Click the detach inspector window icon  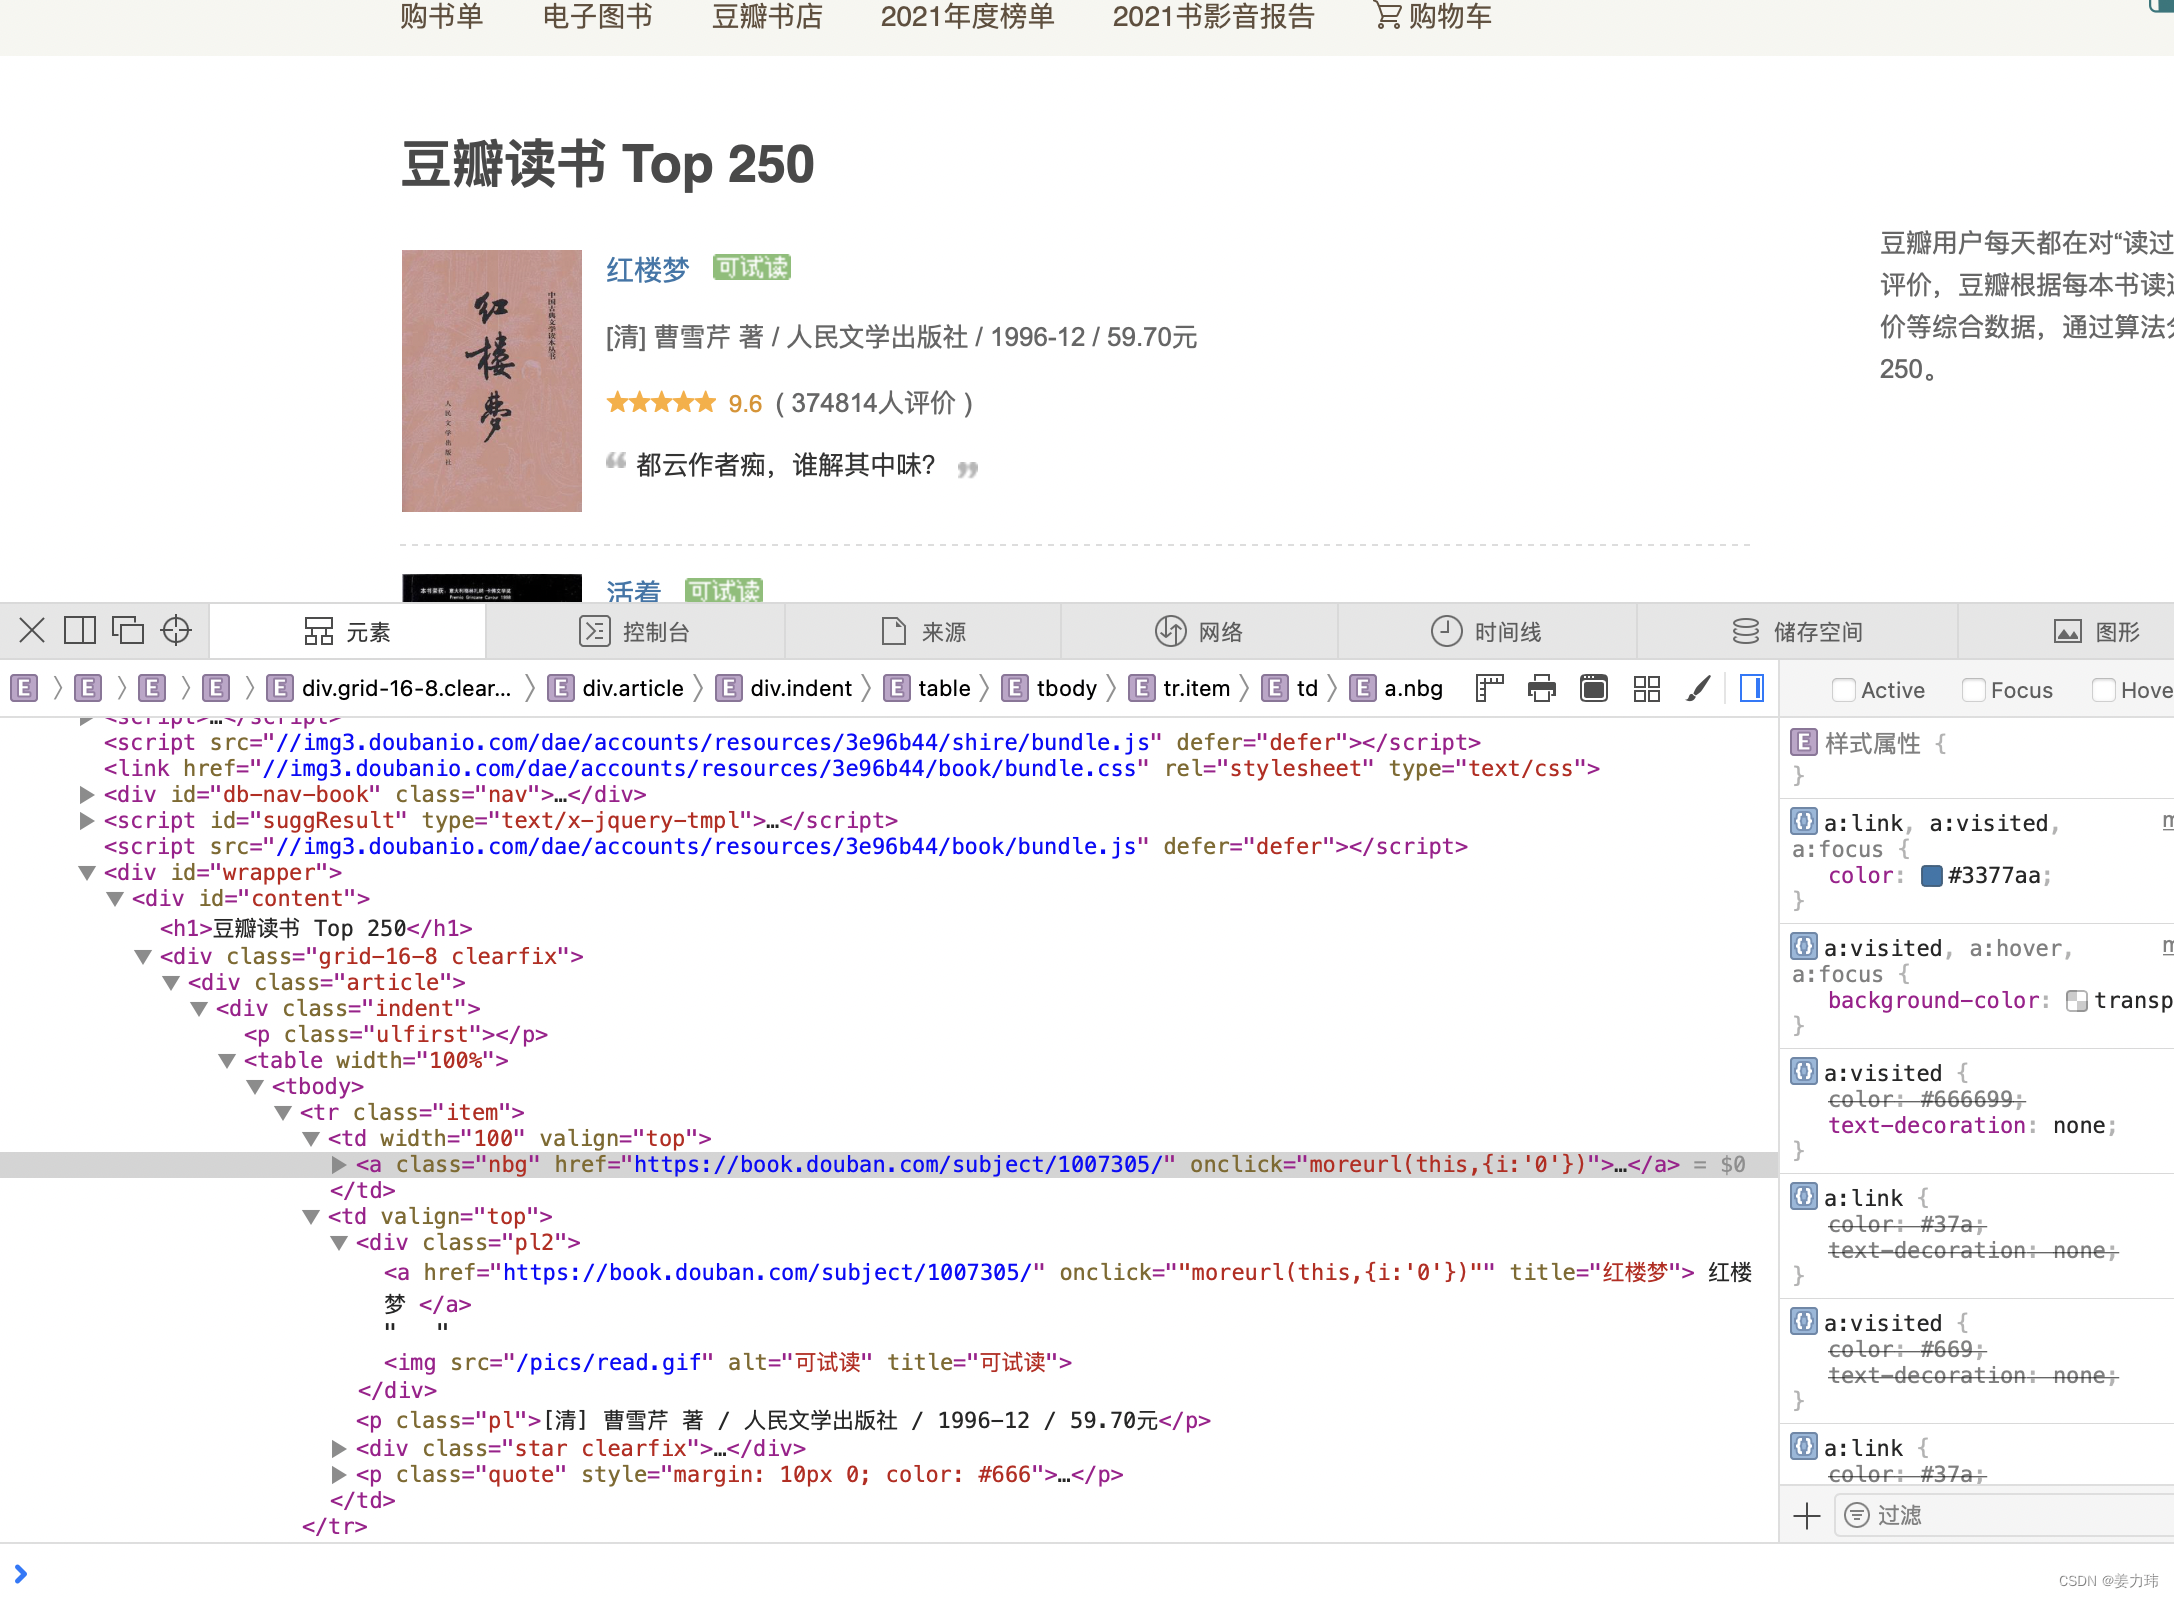point(128,630)
